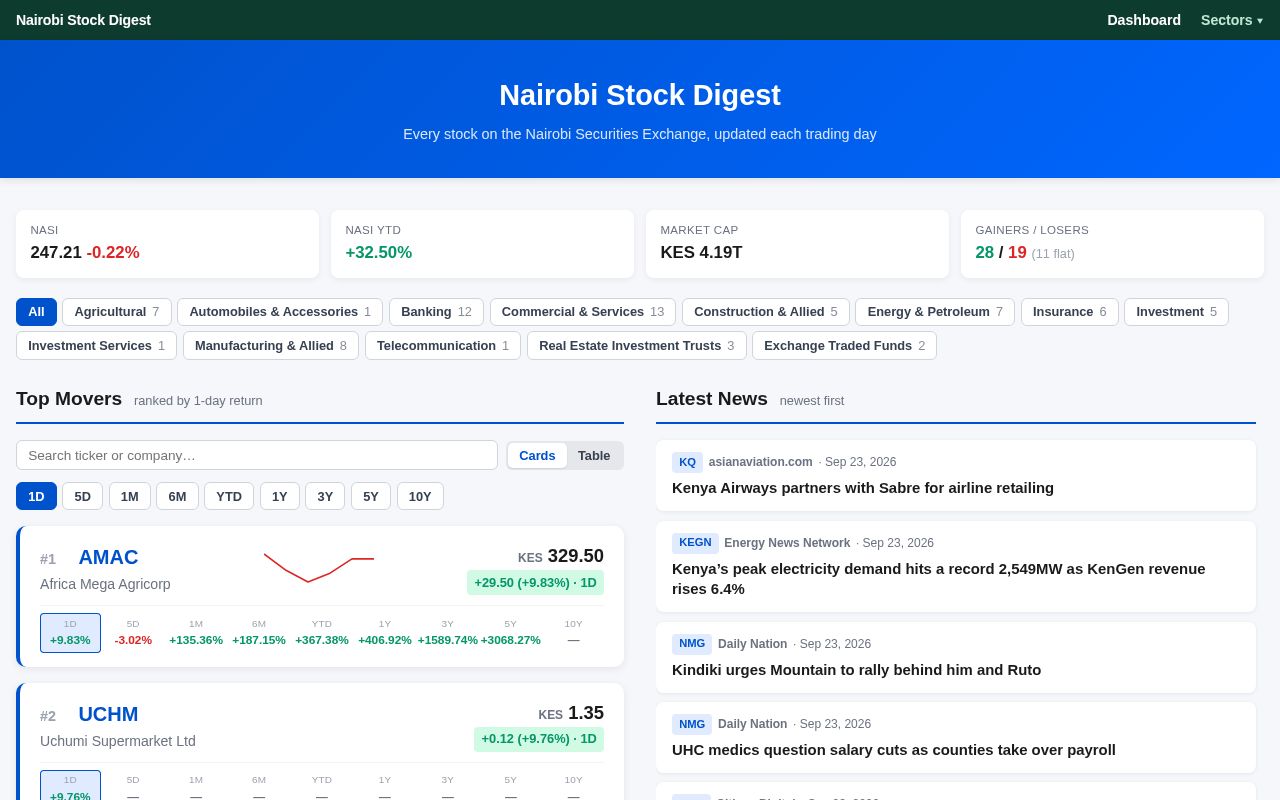Filter by Energy & Petroleum sector

[935, 312]
